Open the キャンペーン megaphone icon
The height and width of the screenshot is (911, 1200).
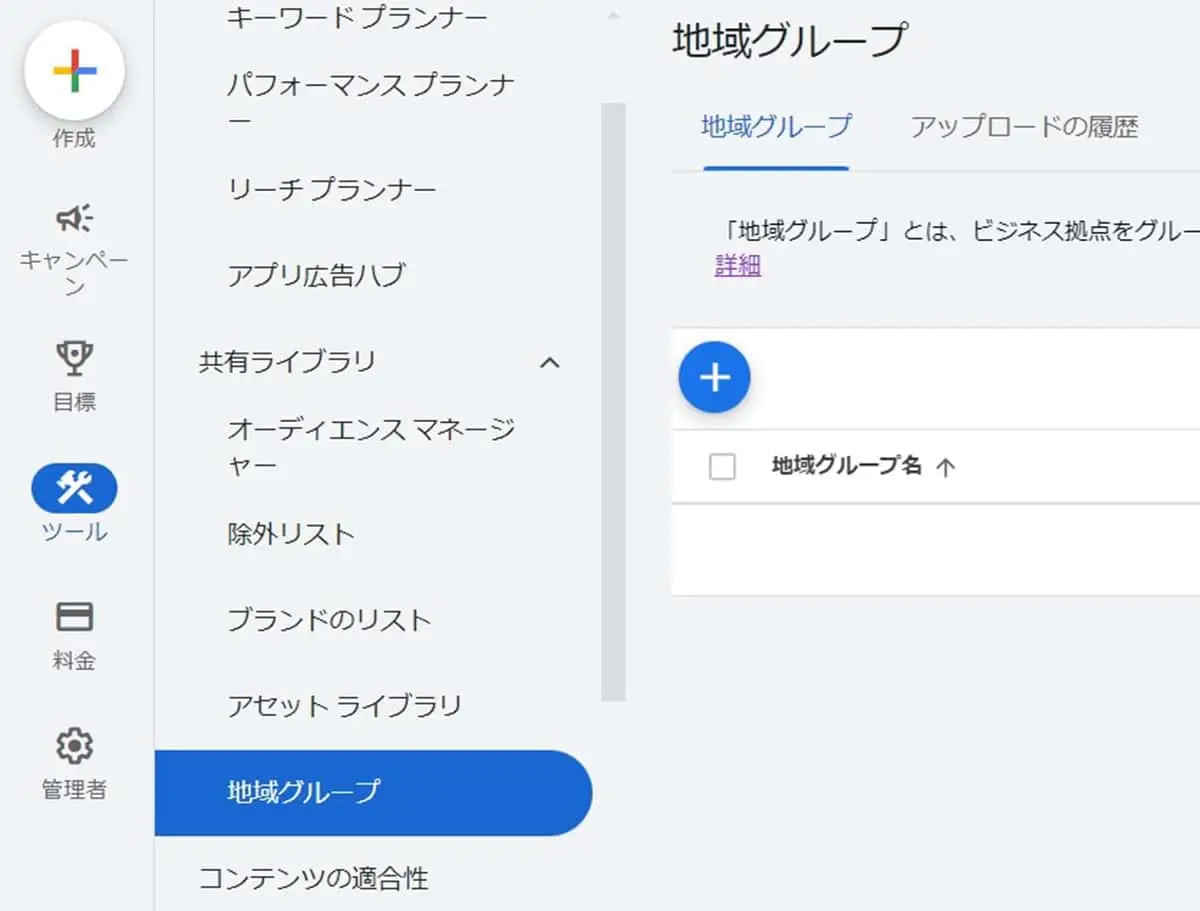pos(73,218)
